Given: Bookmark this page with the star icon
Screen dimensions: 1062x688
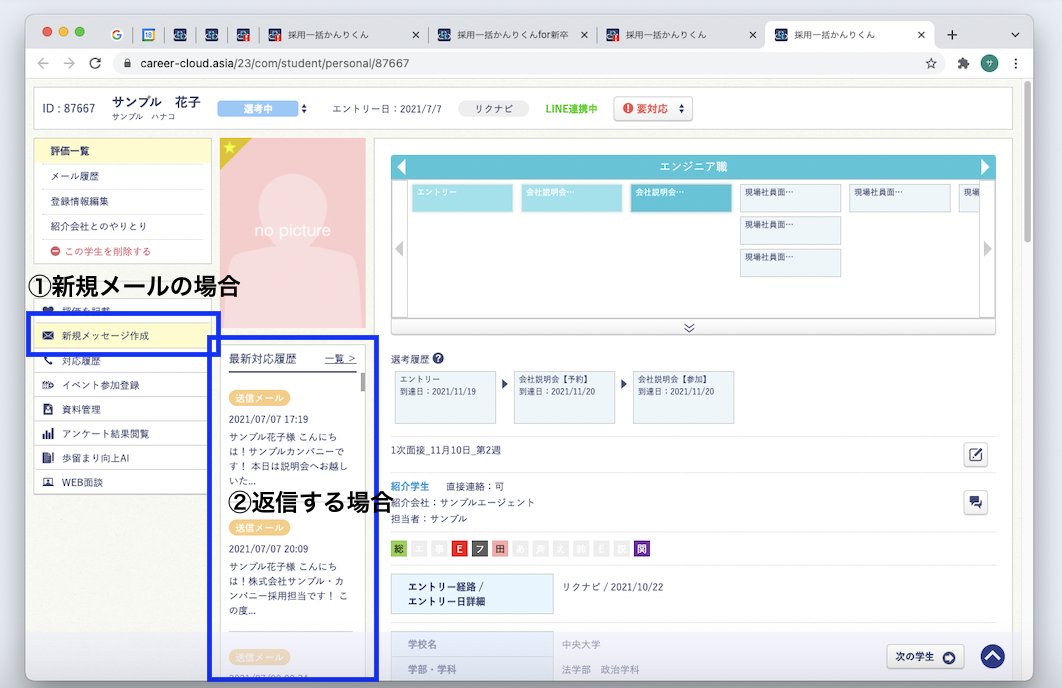Looking at the screenshot, I should tap(931, 63).
